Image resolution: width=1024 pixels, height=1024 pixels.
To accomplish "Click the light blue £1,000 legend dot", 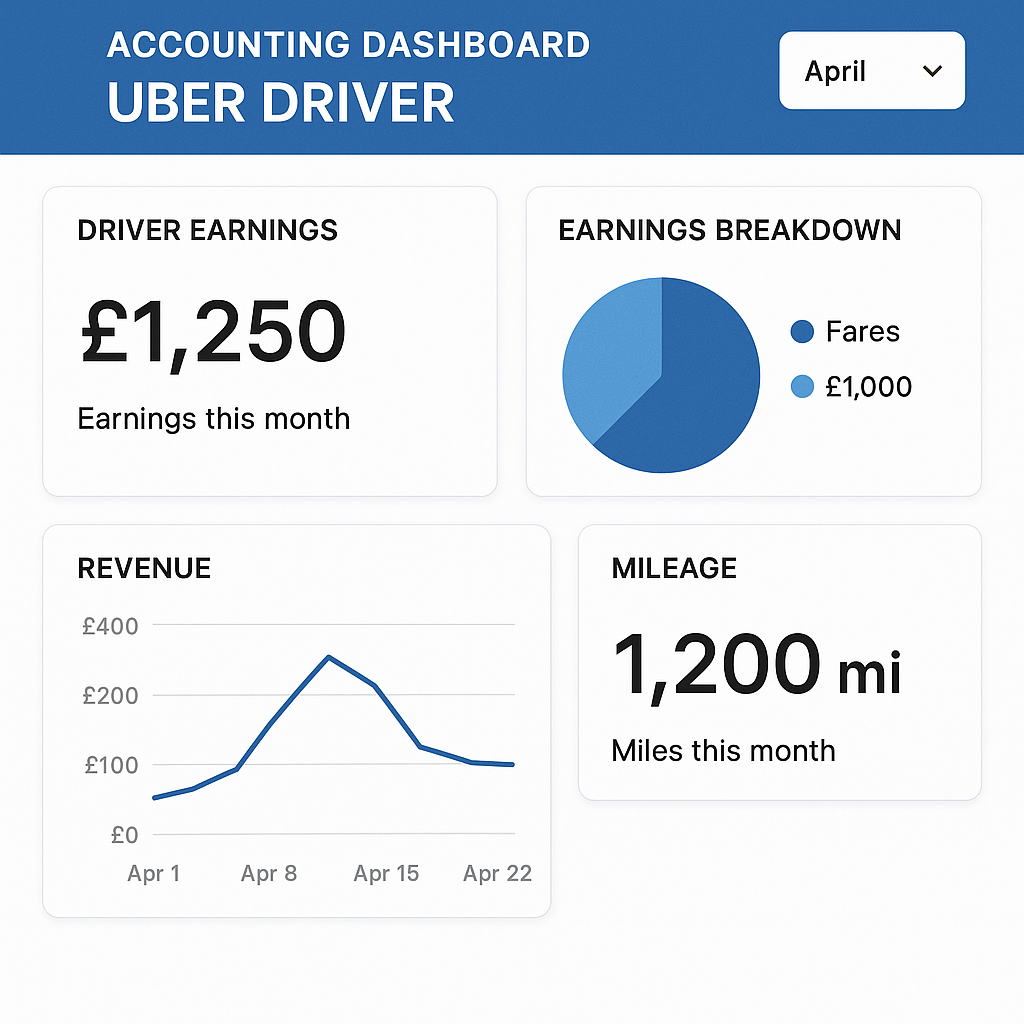I will click(x=802, y=387).
